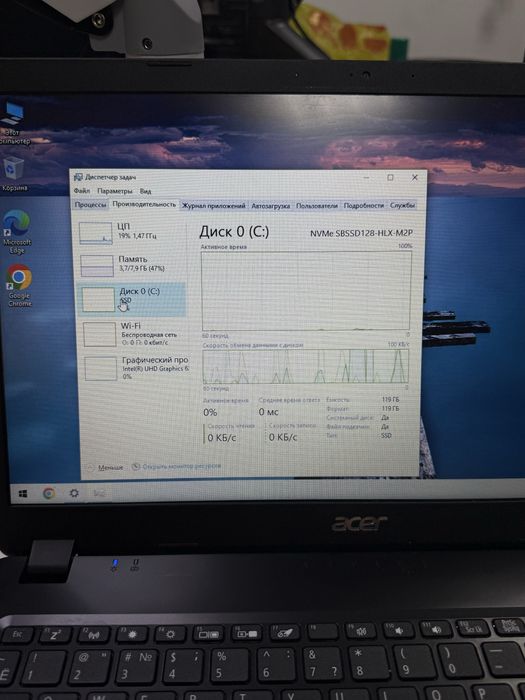This screenshot has width=525, height=700.
Task: Click the Диск 0 (C:) heading
Action: coord(234,231)
